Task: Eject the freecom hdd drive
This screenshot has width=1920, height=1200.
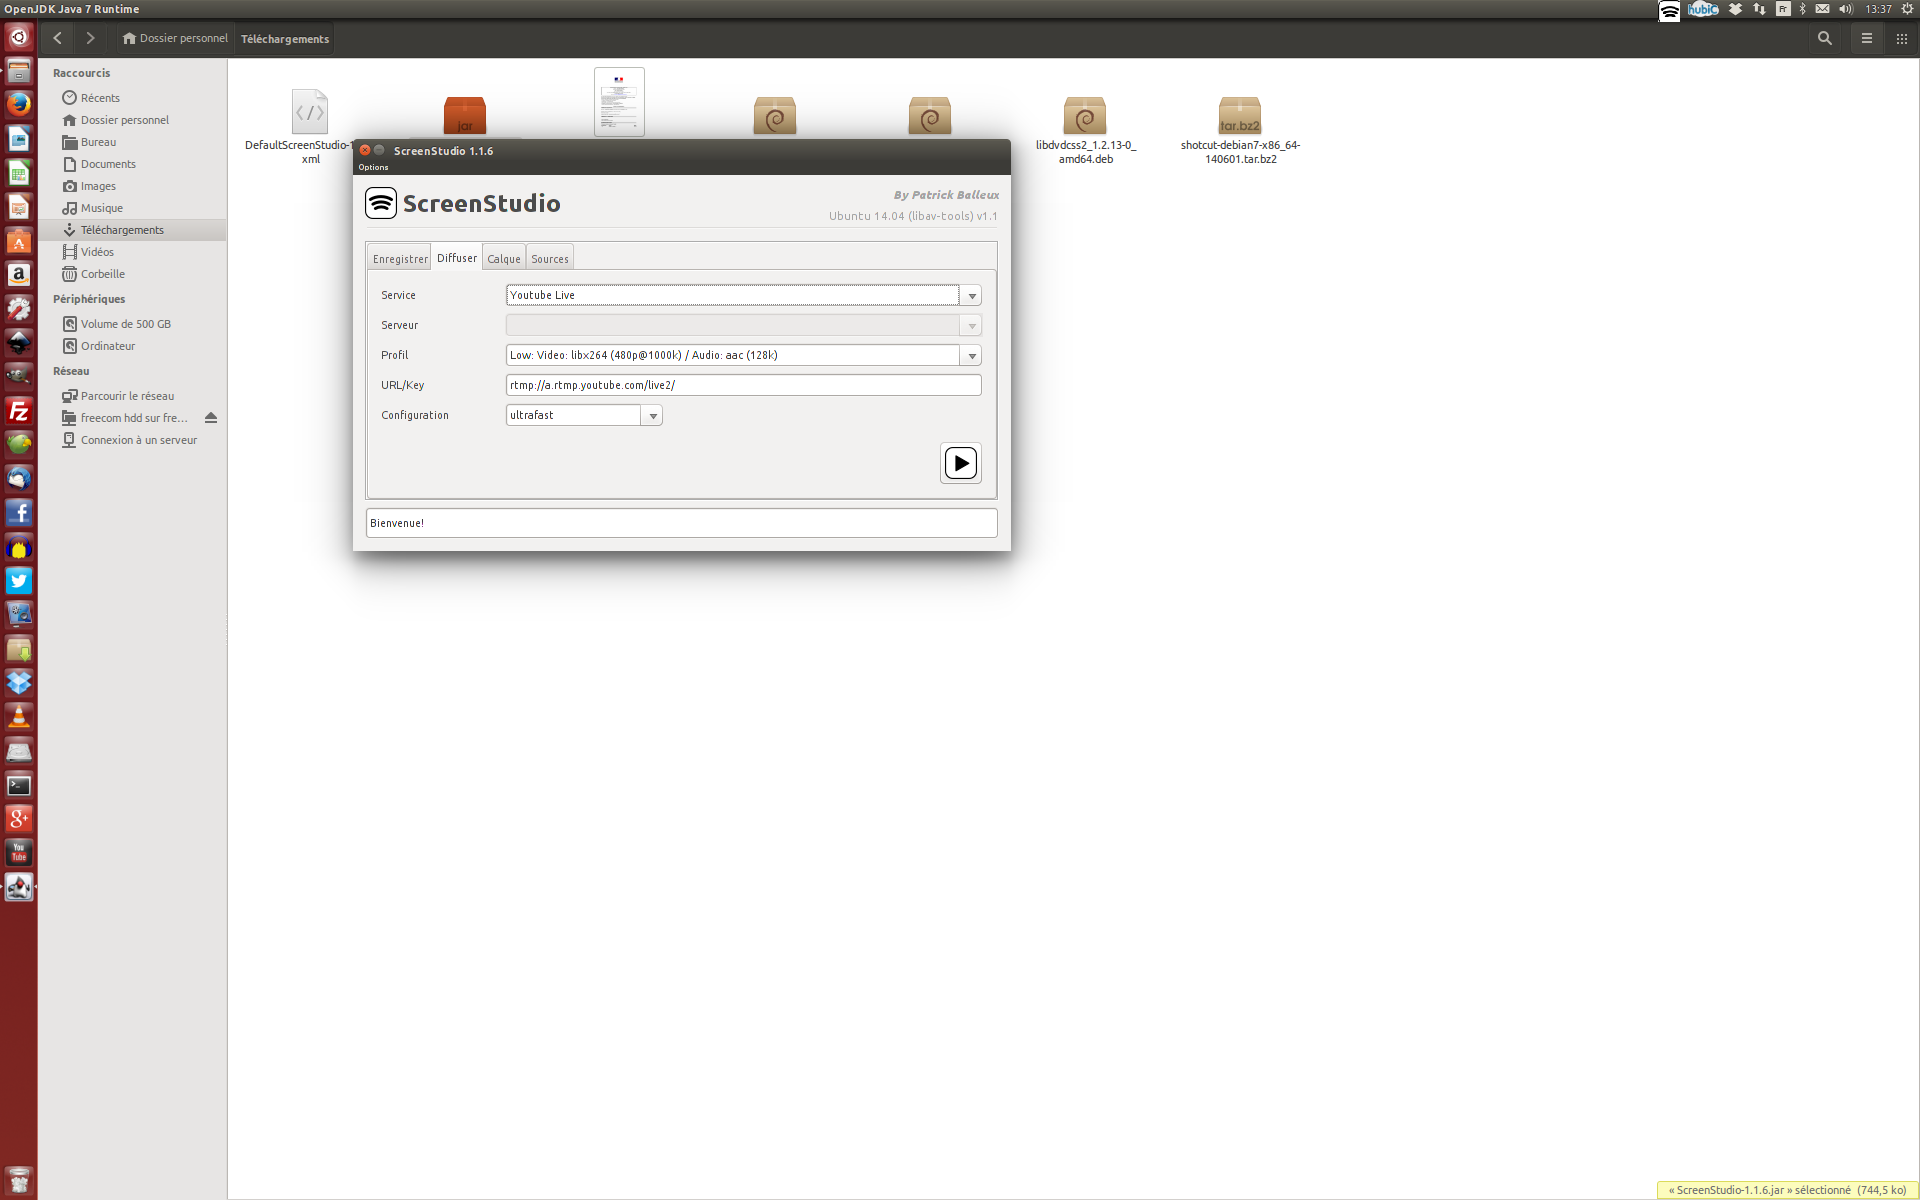Action: pos(211,418)
